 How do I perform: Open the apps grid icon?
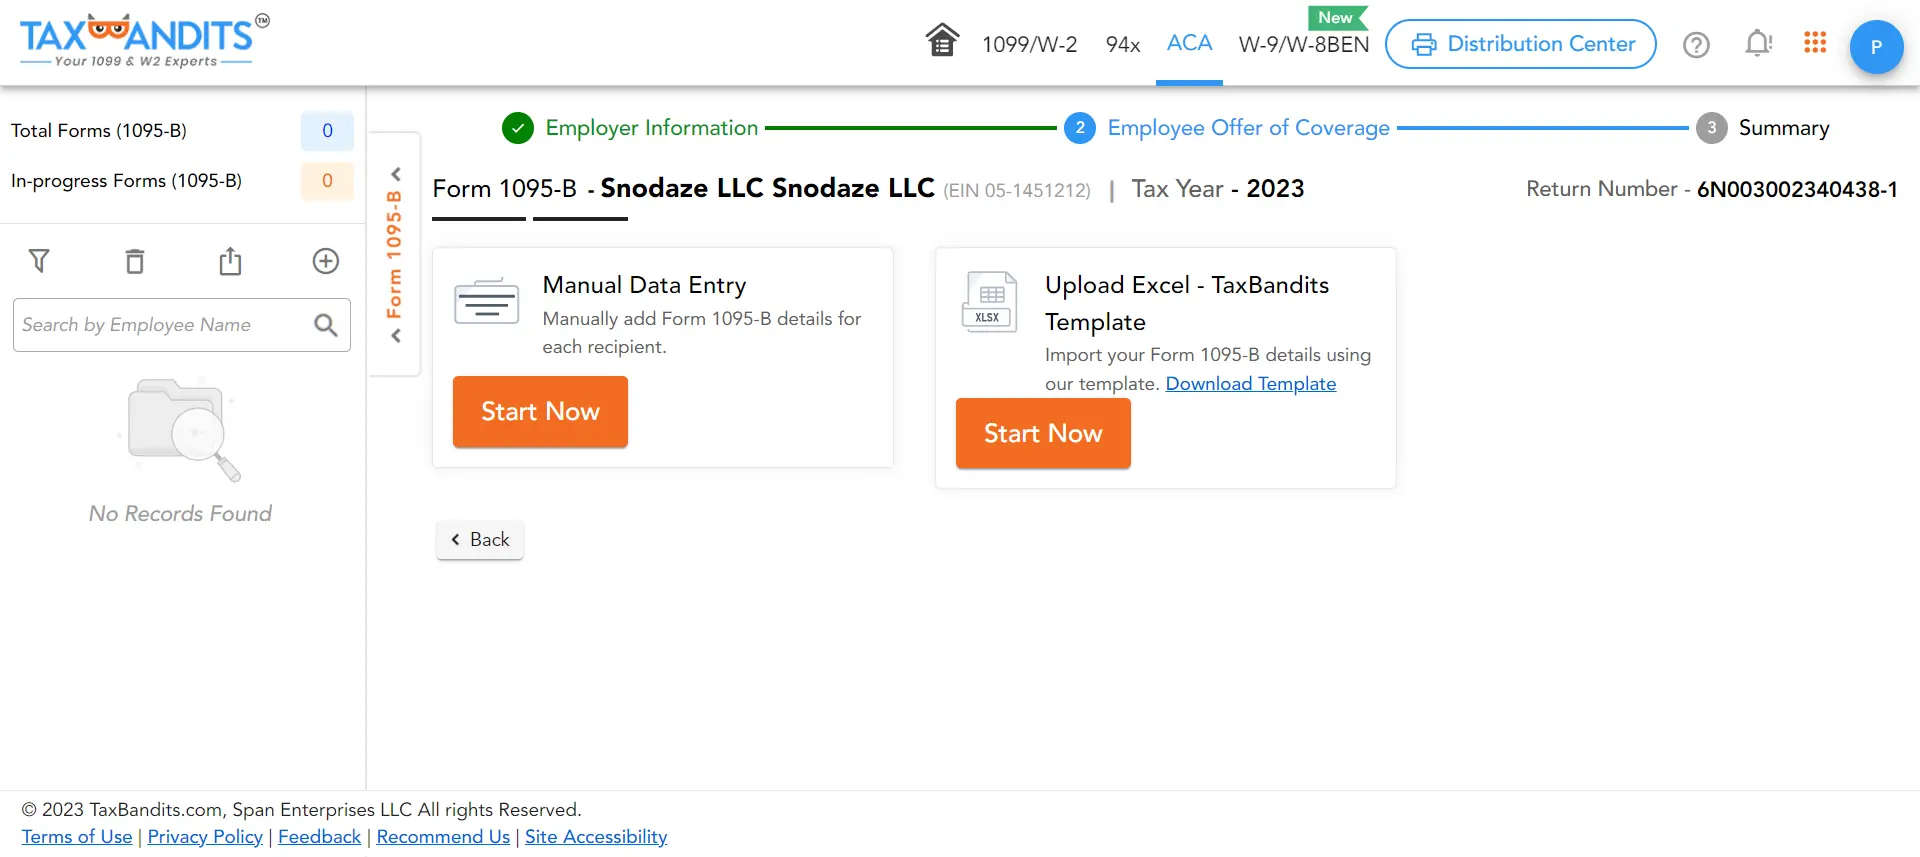coord(1815,42)
